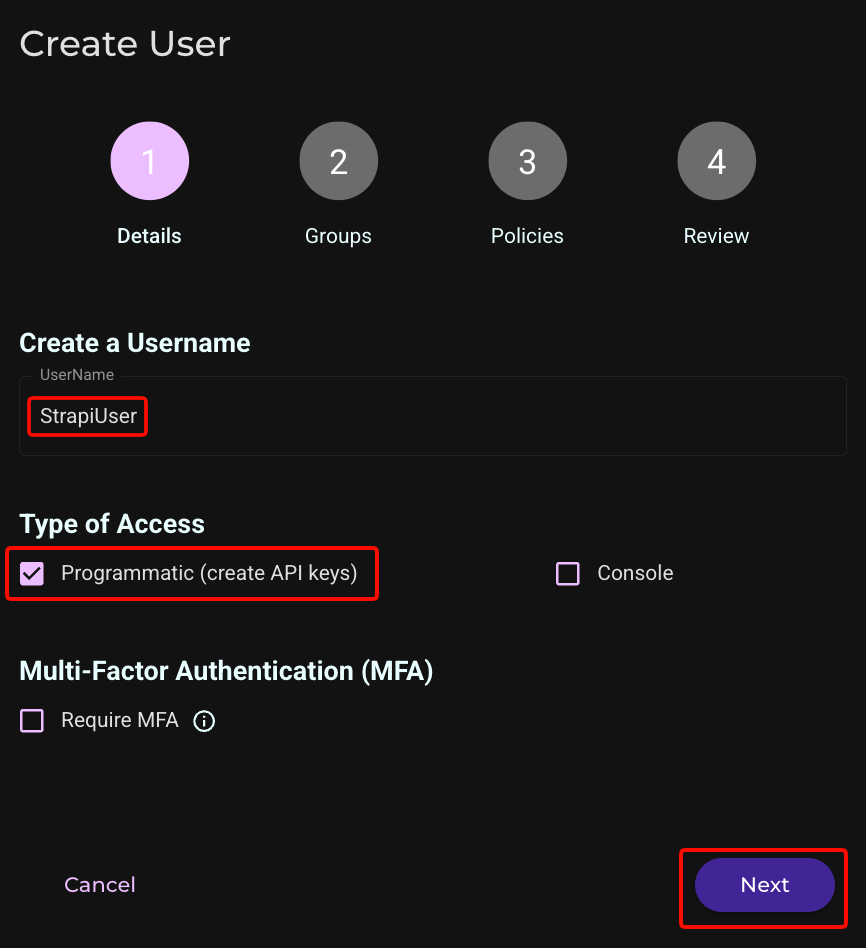This screenshot has height=948, width=866.
Task: Open the Policies step label
Action: tap(527, 236)
